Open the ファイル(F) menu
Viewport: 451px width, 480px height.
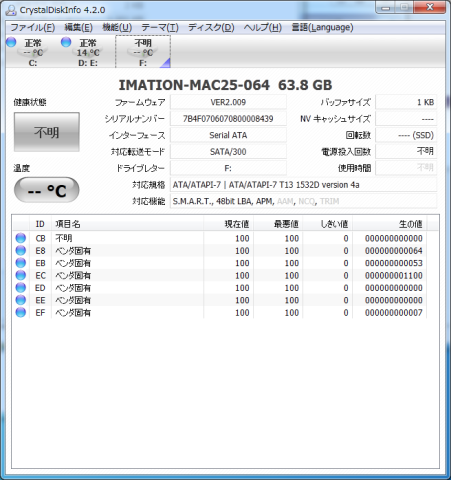tap(33, 27)
